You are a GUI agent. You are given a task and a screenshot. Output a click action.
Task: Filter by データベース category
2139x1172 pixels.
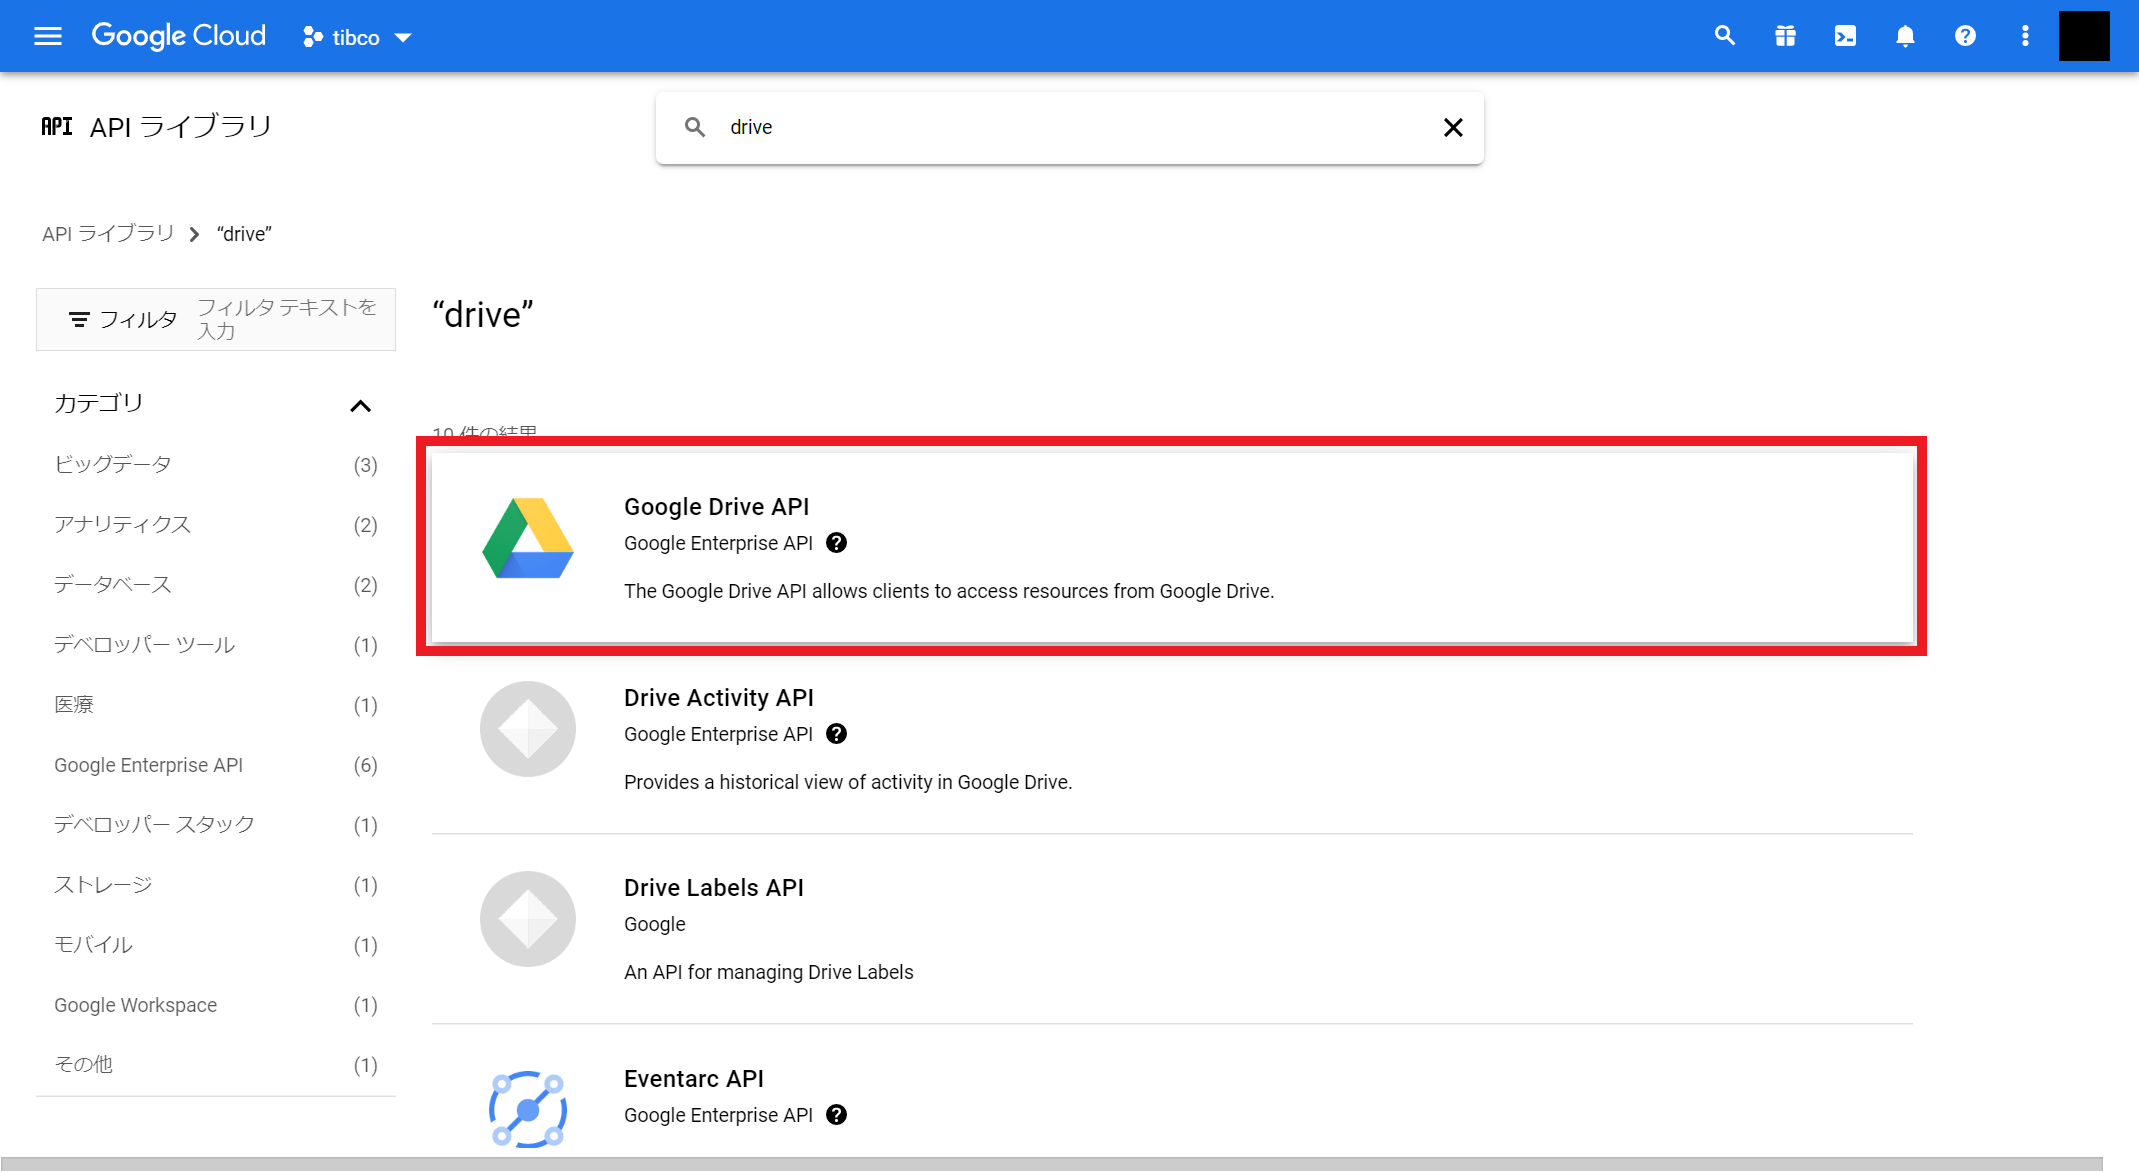(215, 584)
